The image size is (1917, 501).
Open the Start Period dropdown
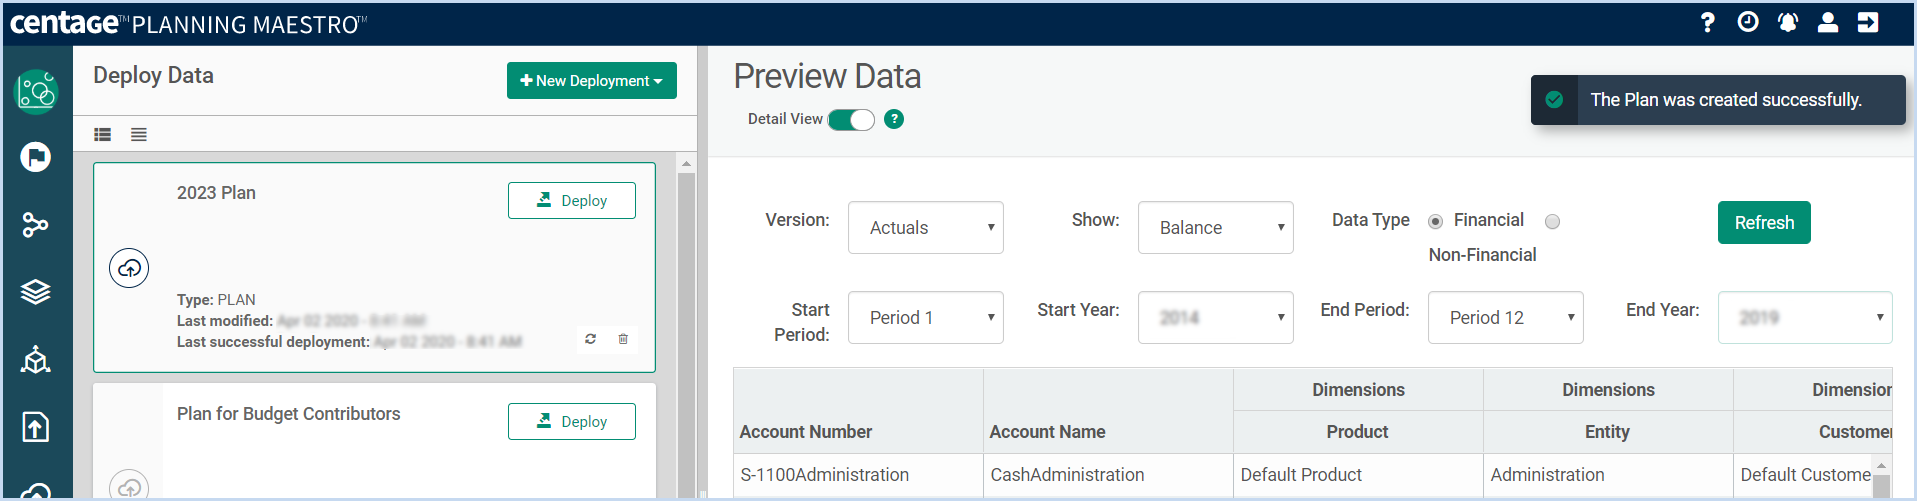[926, 318]
